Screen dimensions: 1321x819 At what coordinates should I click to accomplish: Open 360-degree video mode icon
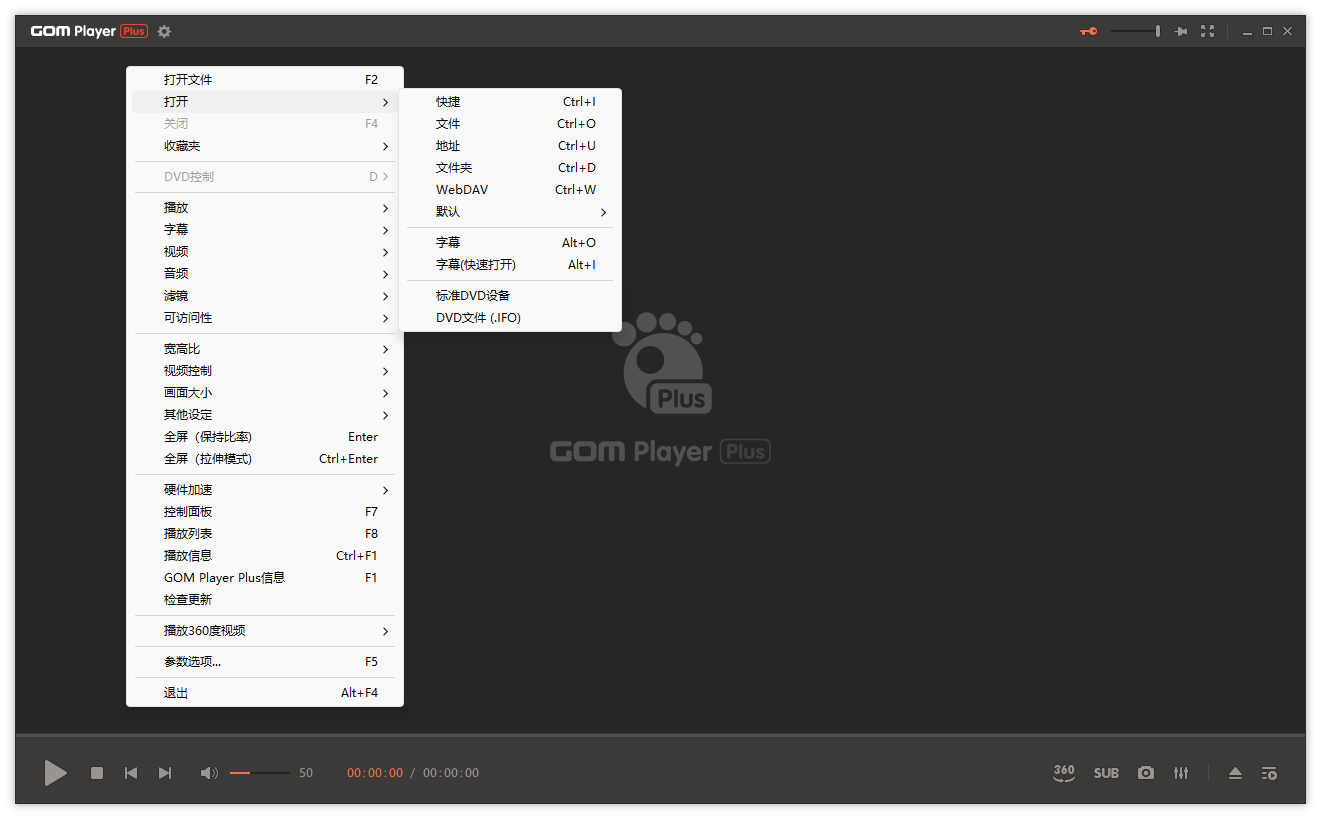[1063, 772]
